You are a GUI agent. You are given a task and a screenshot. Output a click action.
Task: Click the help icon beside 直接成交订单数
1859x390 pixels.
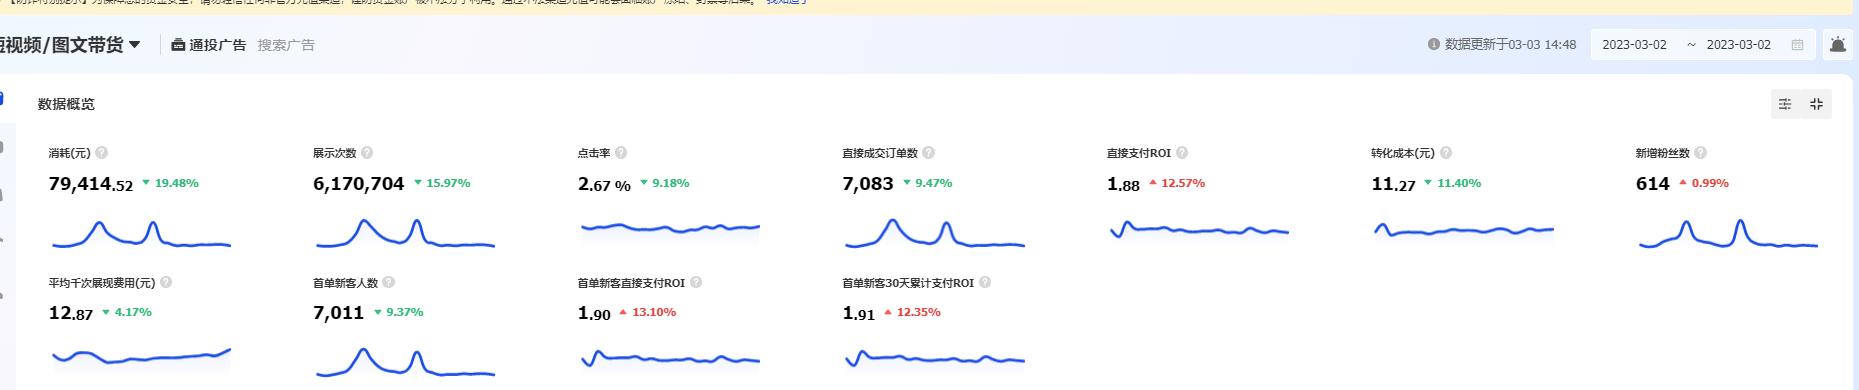click(929, 153)
